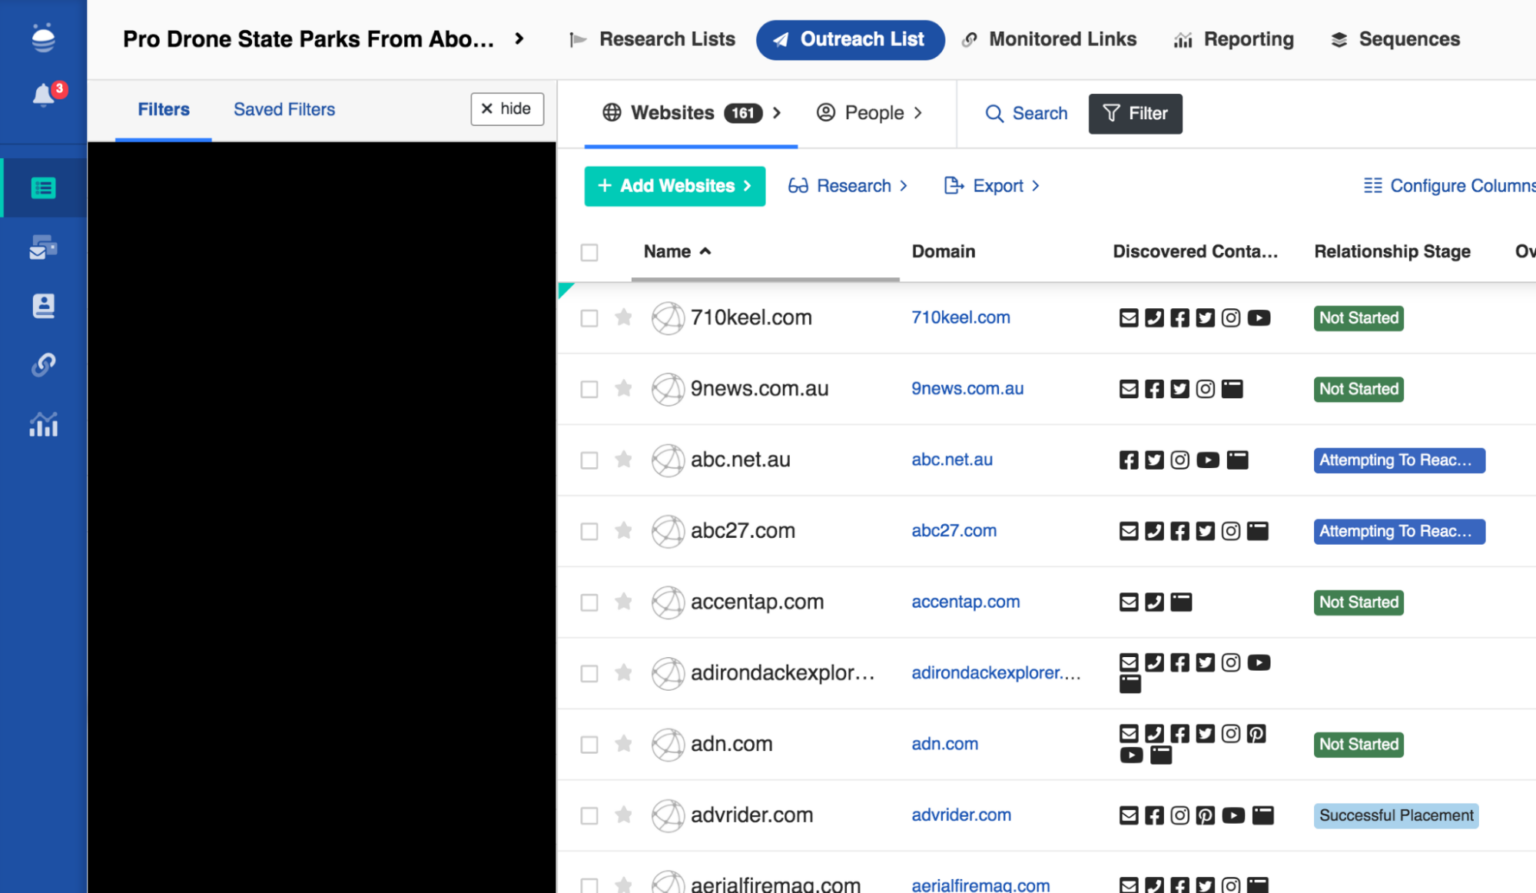Open Monitored Links via the chain icon

43,364
